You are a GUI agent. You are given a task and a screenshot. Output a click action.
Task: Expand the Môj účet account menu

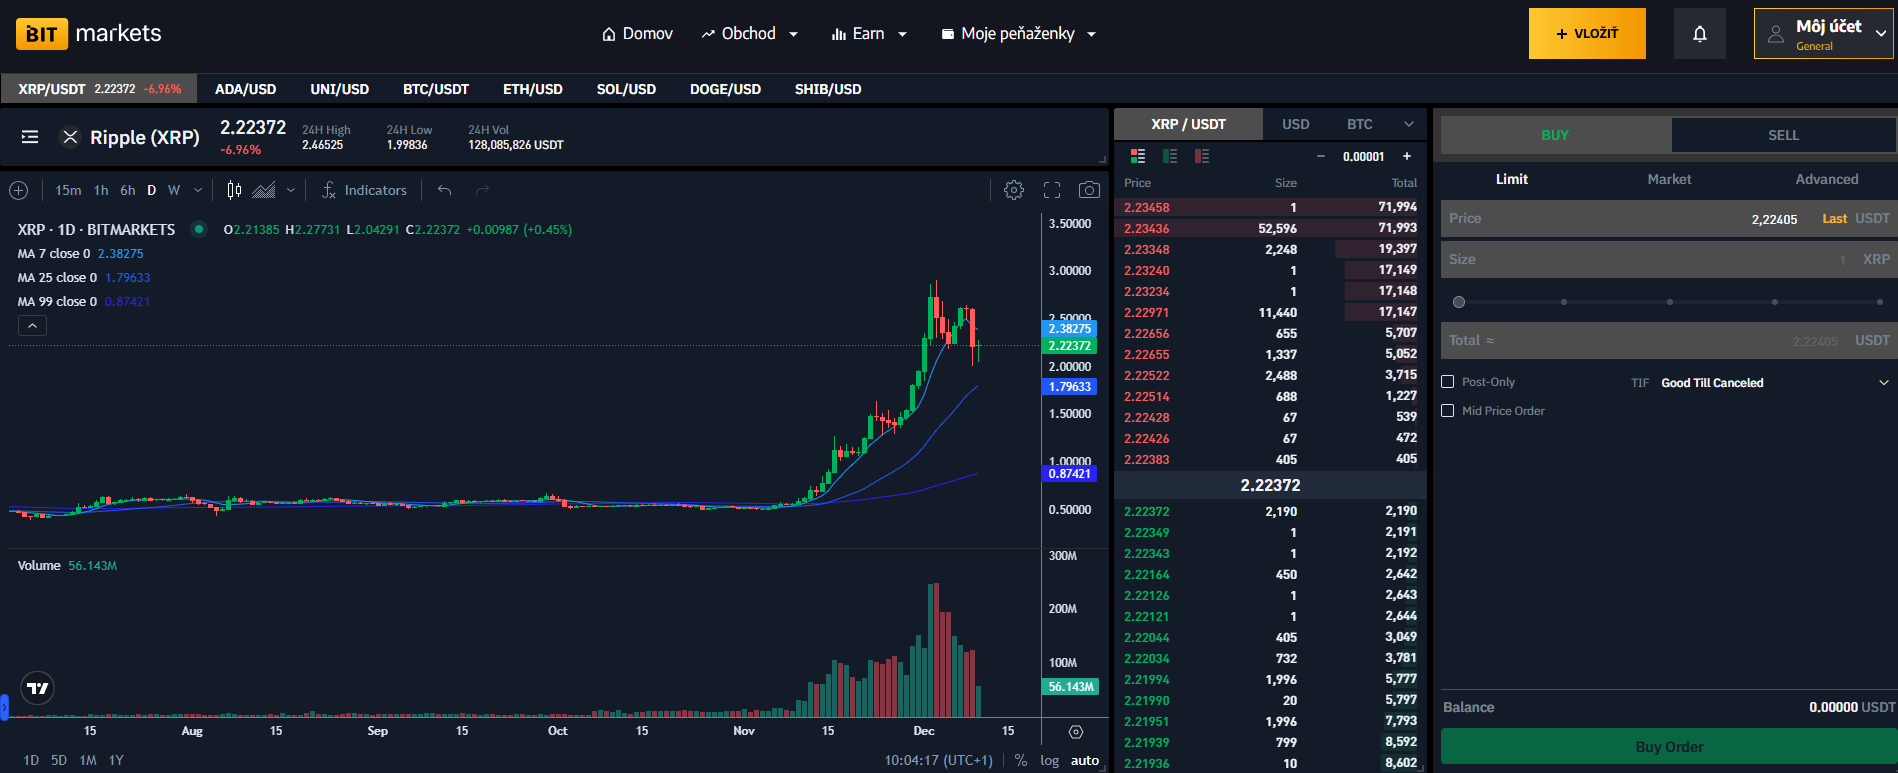[x=1823, y=34]
